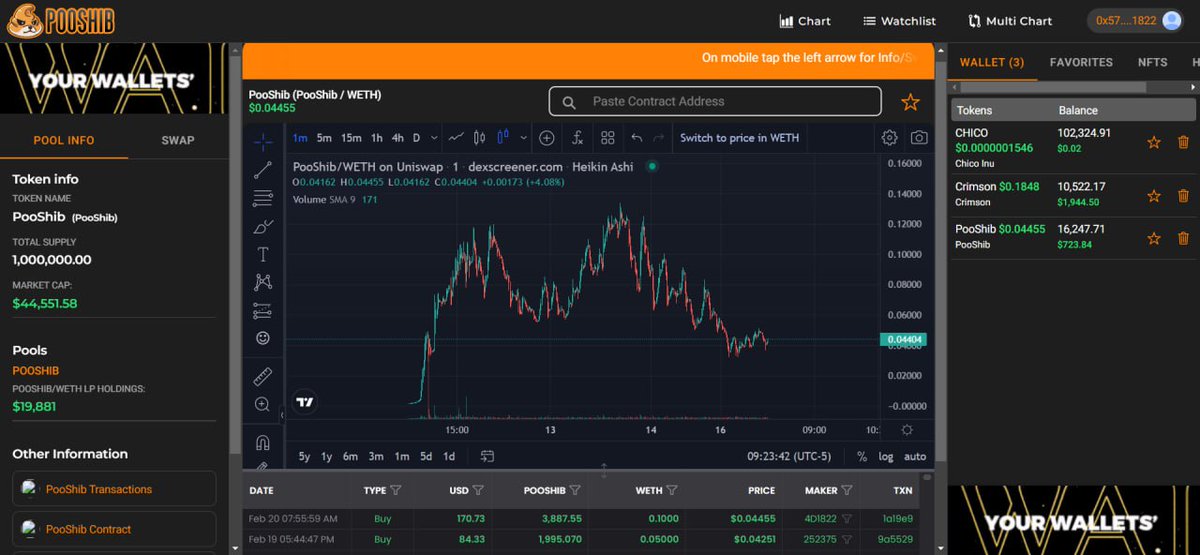Click the candles chart style icon
Image resolution: width=1200 pixels, height=555 pixels.
pyautogui.click(x=479, y=137)
